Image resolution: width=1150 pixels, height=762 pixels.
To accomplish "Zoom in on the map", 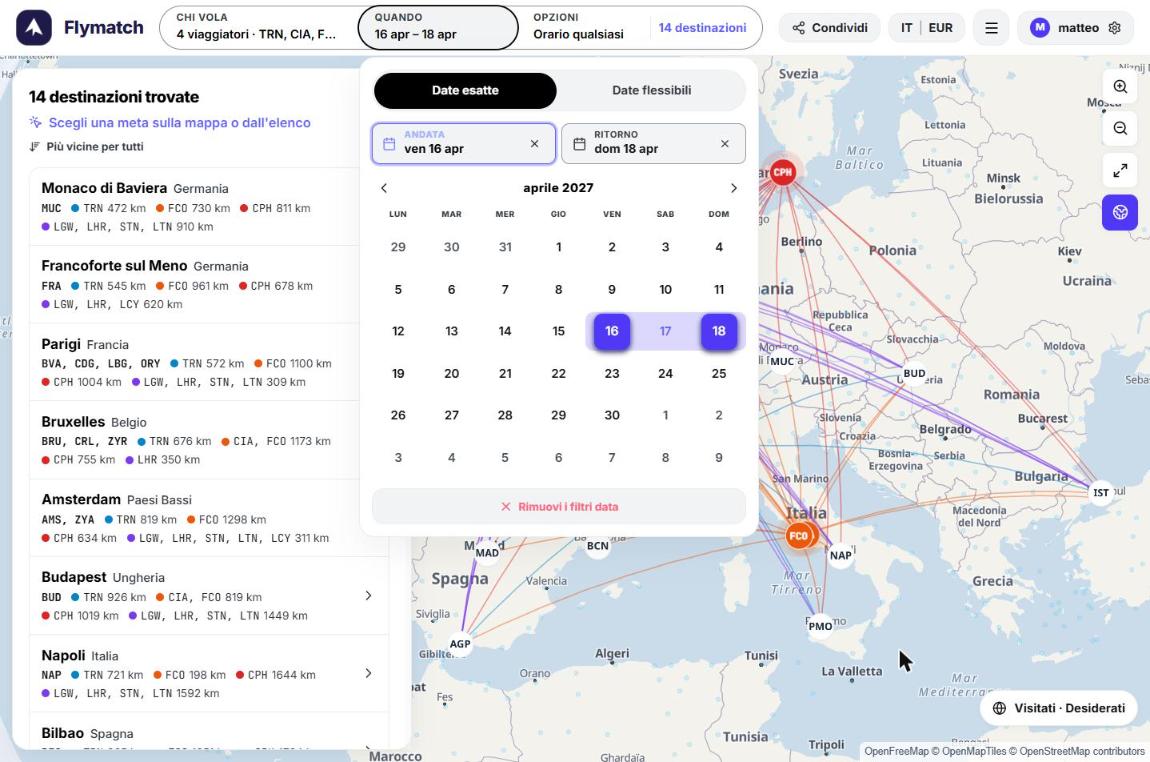I will click(1120, 87).
